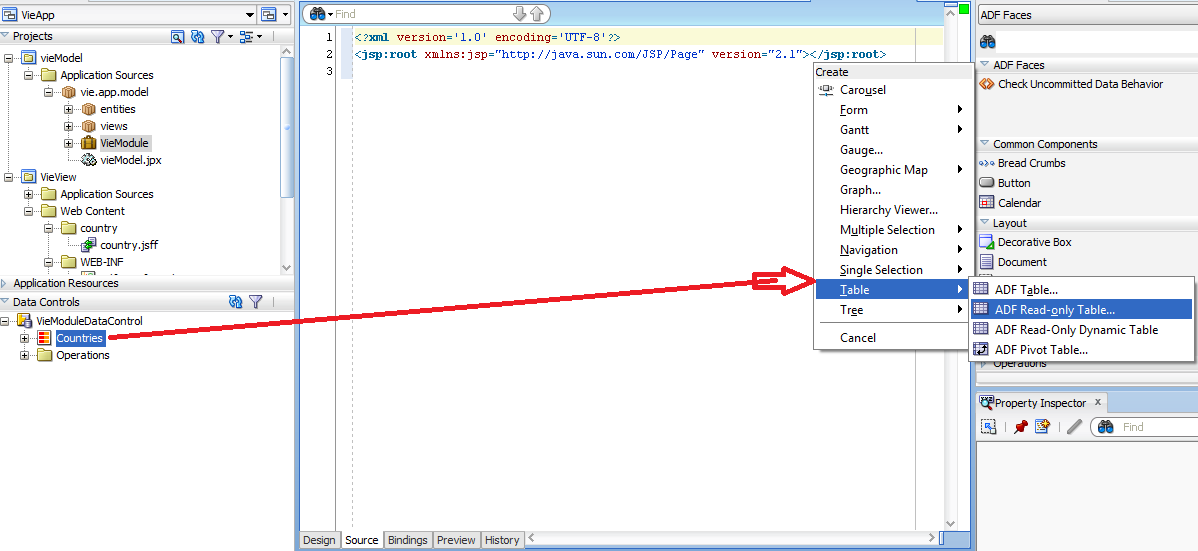Select country.jsff file in Projects tree
Viewport: 1198px width, 551px height.
[x=129, y=245]
